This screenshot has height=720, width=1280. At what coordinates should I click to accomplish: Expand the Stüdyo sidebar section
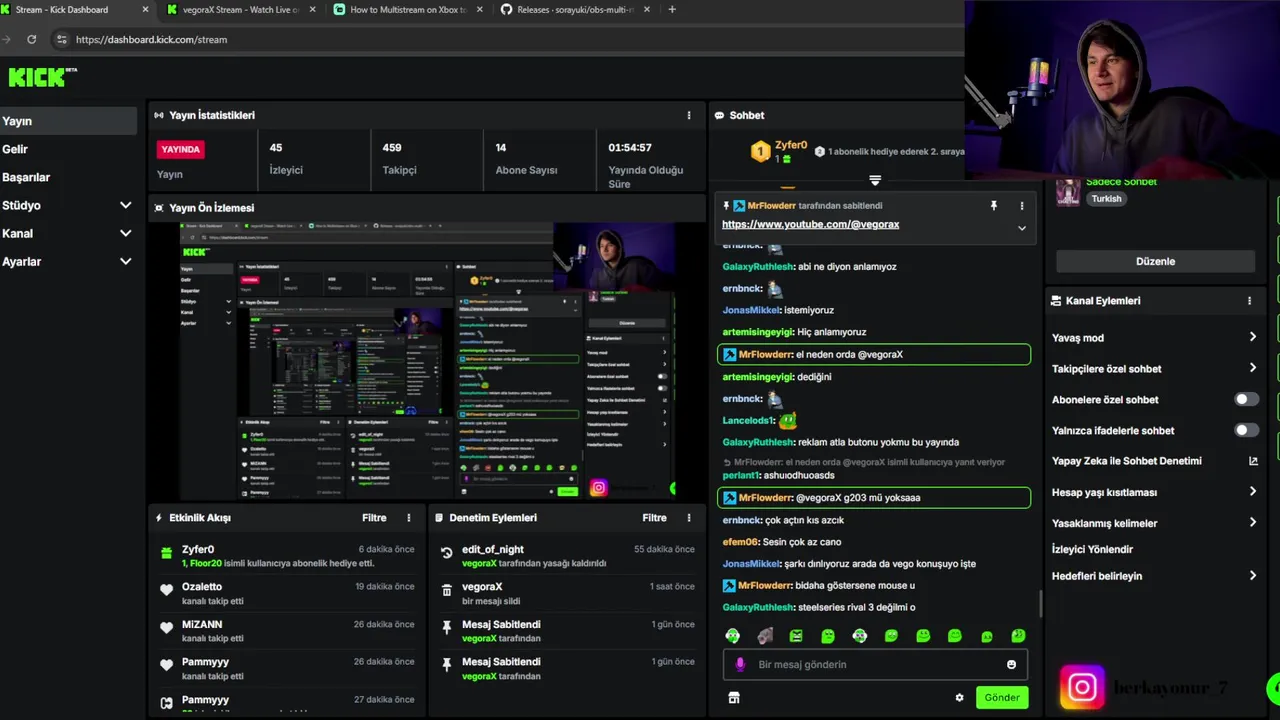tap(125, 205)
